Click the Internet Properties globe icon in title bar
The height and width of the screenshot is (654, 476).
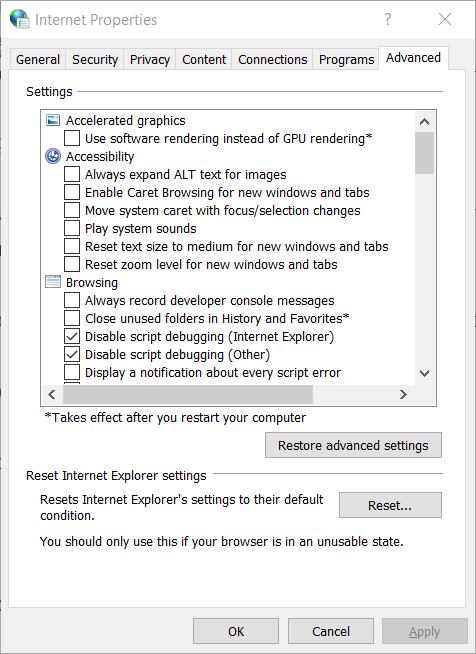click(x=20, y=19)
